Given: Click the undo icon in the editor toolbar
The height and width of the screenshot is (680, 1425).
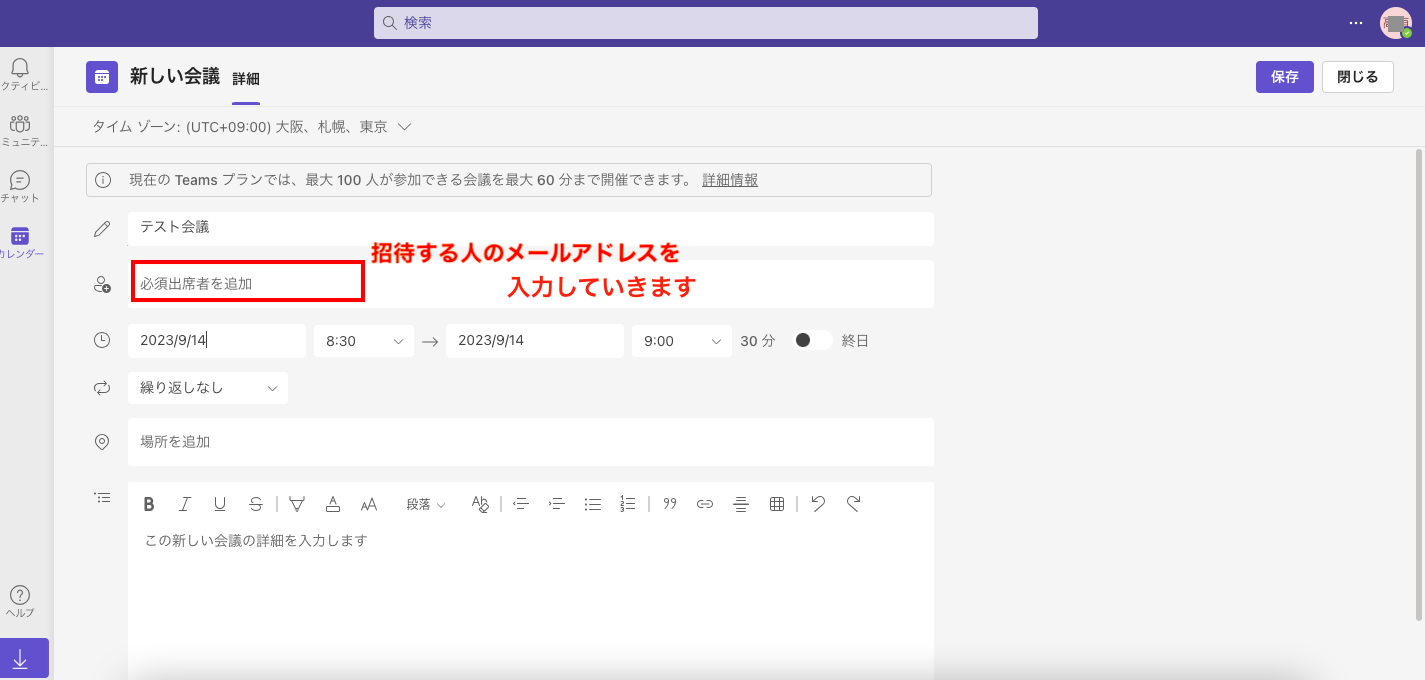Looking at the screenshot, I should click(x=817, y=503).
